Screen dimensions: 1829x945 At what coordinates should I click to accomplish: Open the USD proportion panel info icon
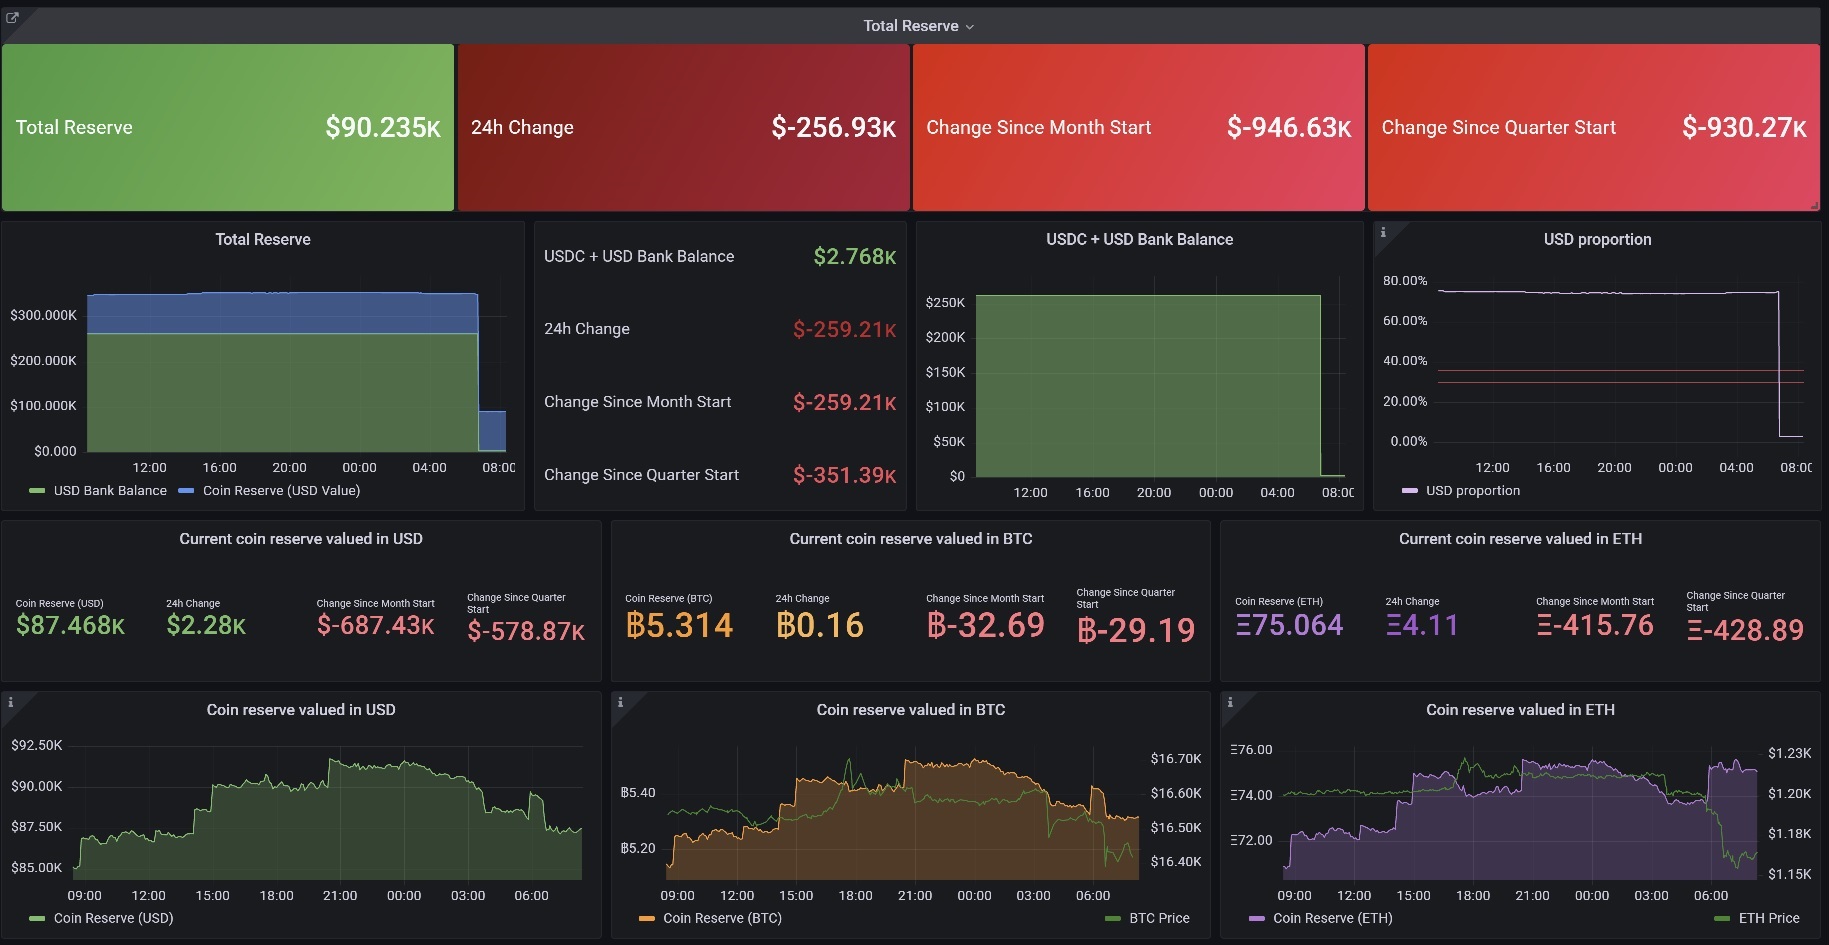(x=1383, y=232)
